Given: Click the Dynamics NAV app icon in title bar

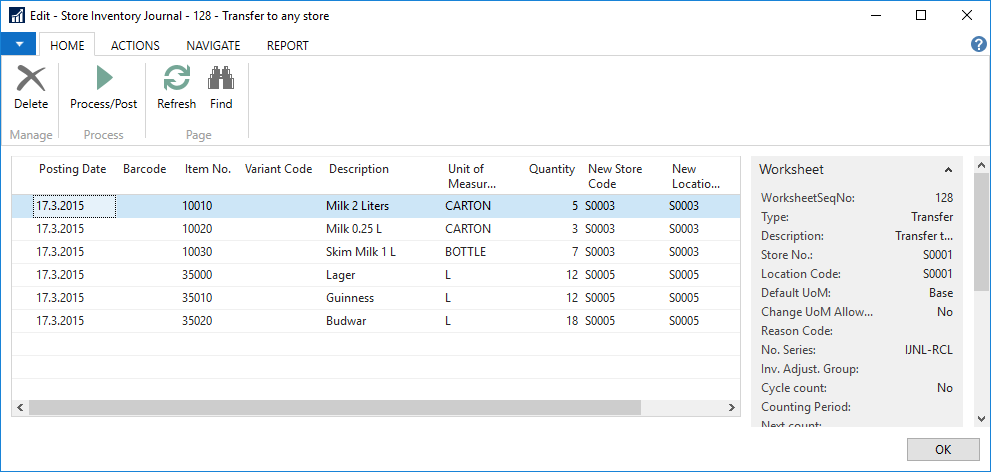Looking at the screenshot, I should [x=16, y=16].
